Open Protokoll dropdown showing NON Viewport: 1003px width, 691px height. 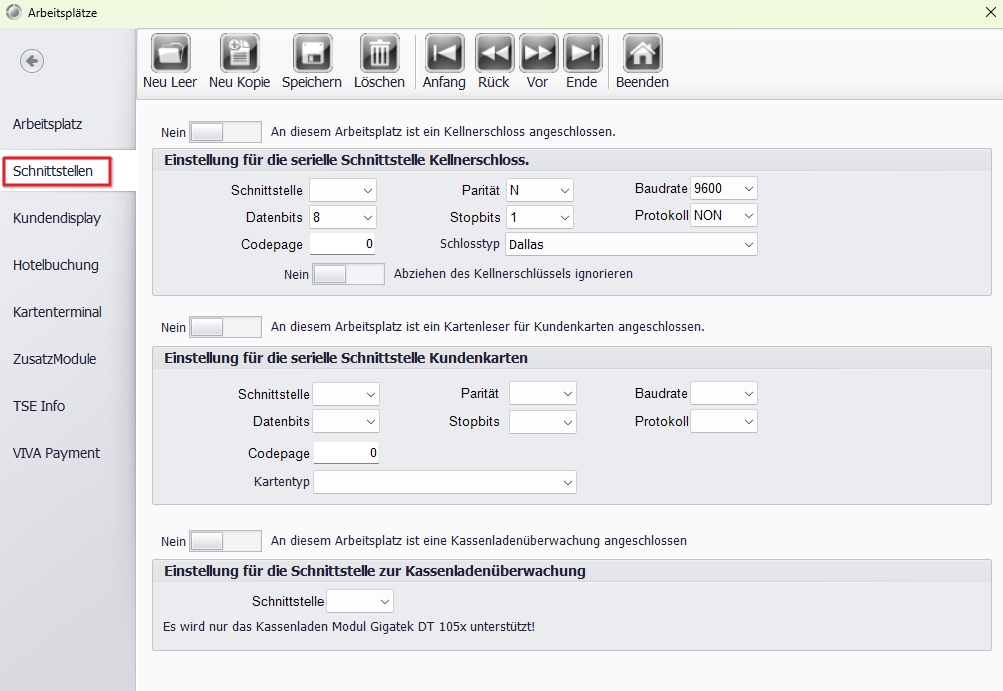723,216
